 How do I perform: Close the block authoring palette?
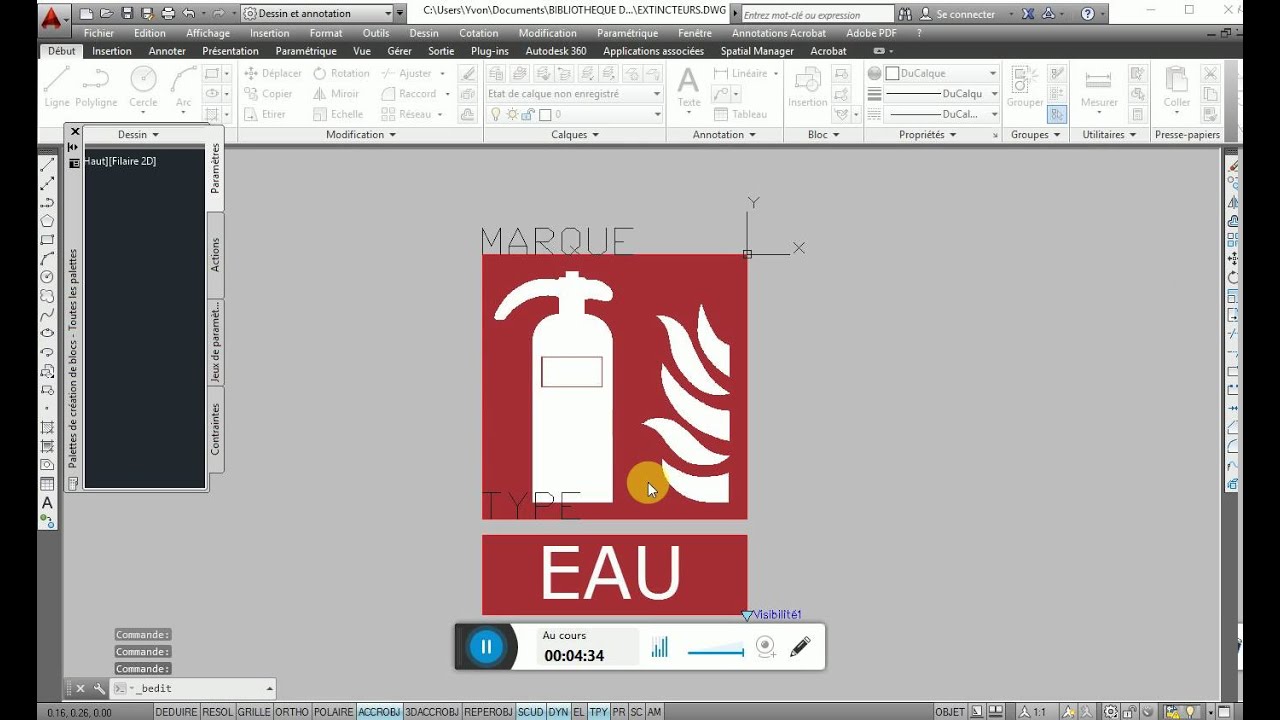click(x=74, y=131)
